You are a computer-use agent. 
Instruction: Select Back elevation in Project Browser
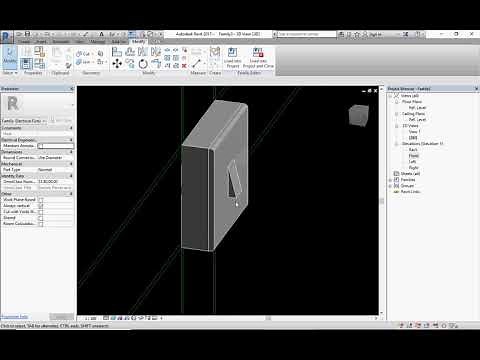pyautogui.click(x=413, y=150)
